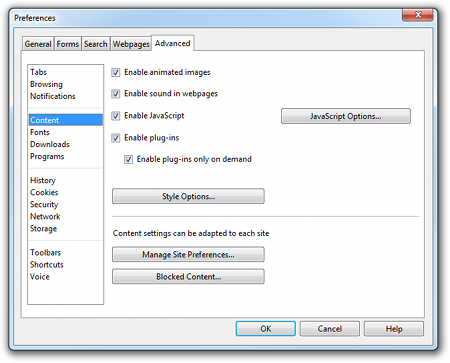Select Voice in the sidebar
450x363 pixels.
(x=66, y=276)
